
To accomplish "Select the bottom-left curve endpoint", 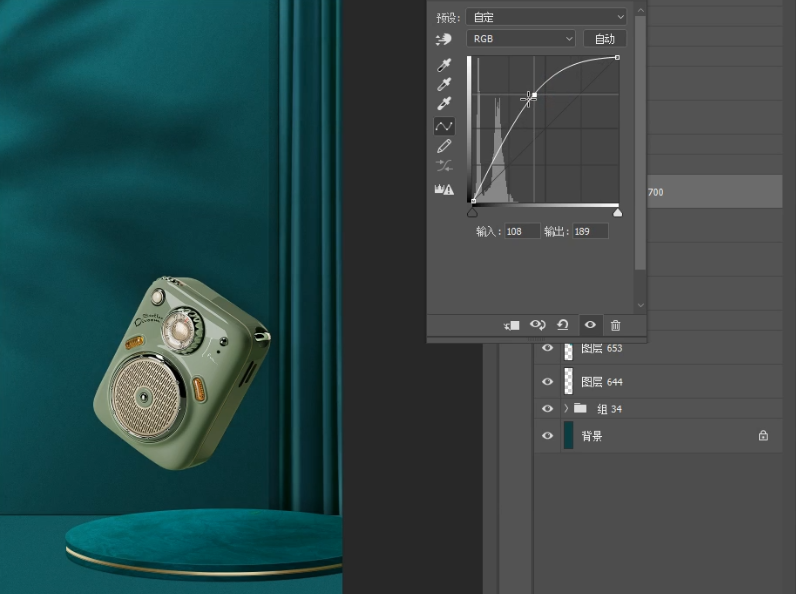I will 473,201.
